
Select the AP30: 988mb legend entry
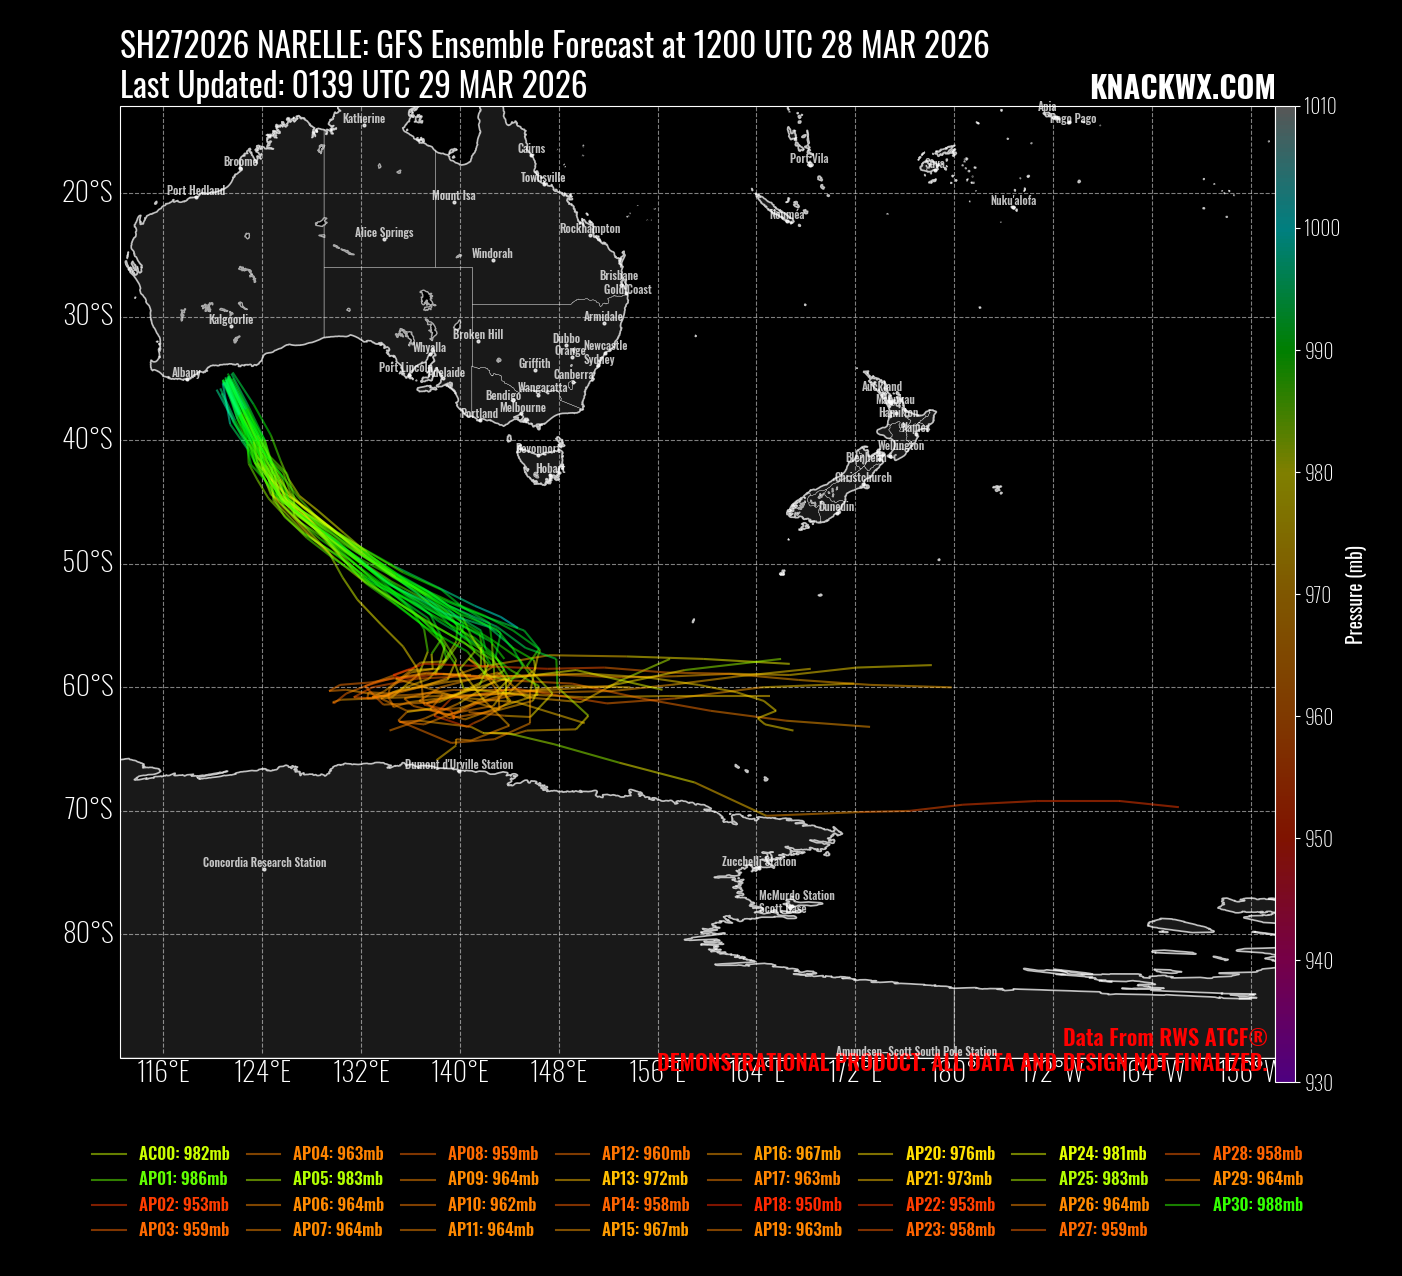pyautogui.click(x=1257, y=1205)
